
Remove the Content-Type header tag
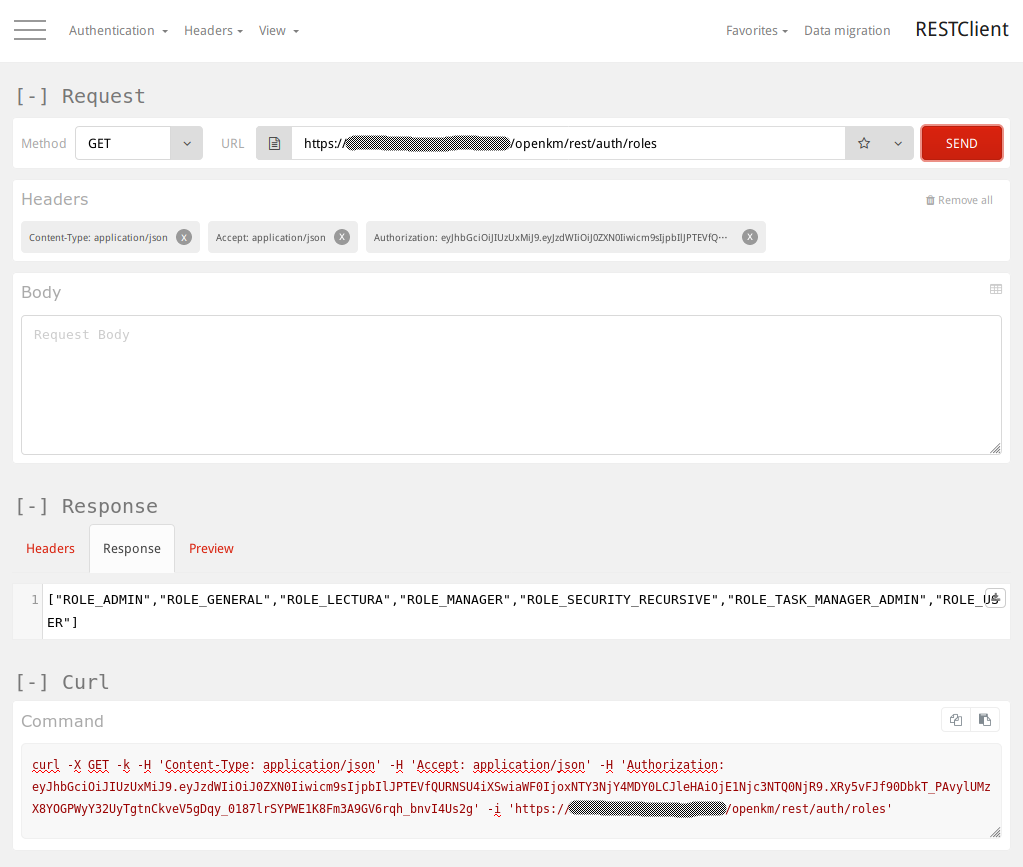click(184, 237)
